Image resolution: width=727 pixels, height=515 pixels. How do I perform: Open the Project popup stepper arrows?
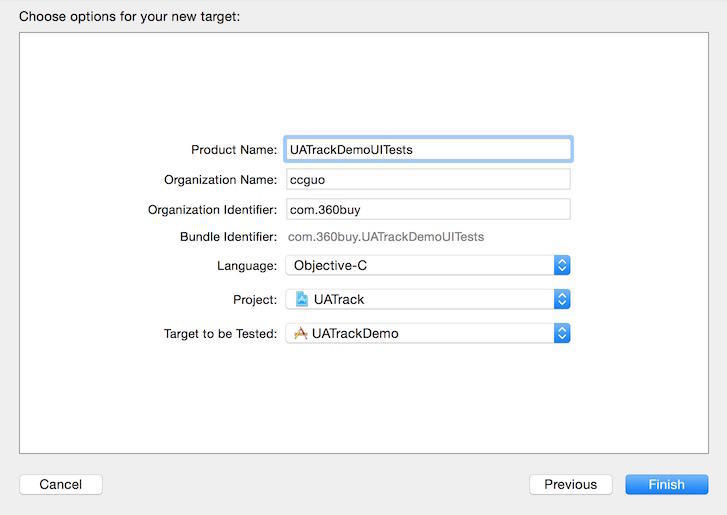point(562,299)
